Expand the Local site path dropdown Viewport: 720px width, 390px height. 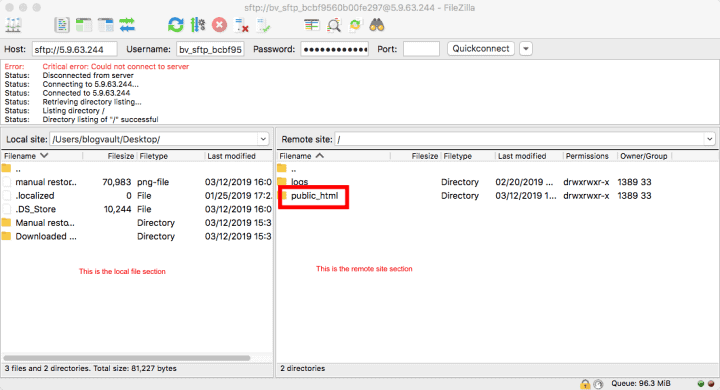coord(263,139)
